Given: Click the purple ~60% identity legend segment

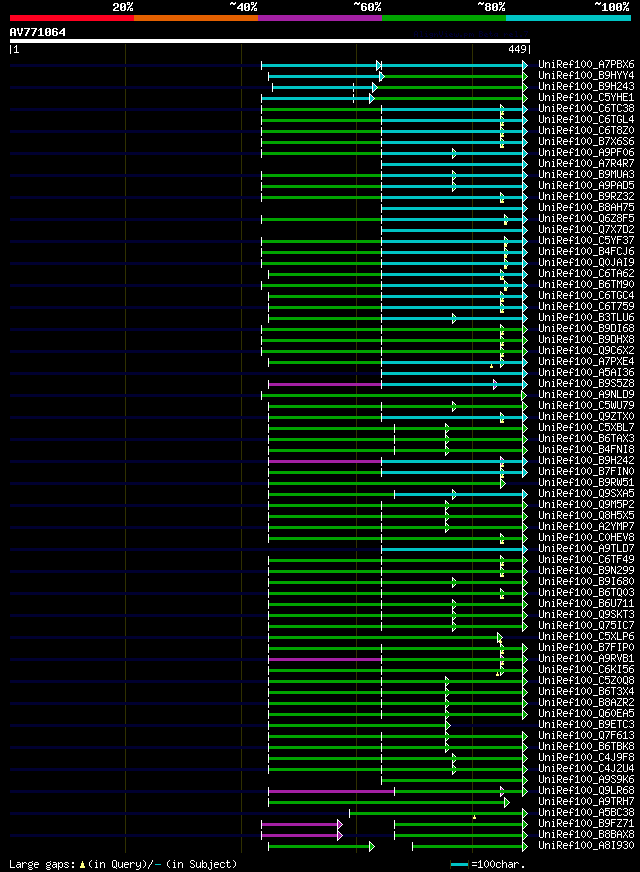Looking at the screenshot, I should click(320, 18).
